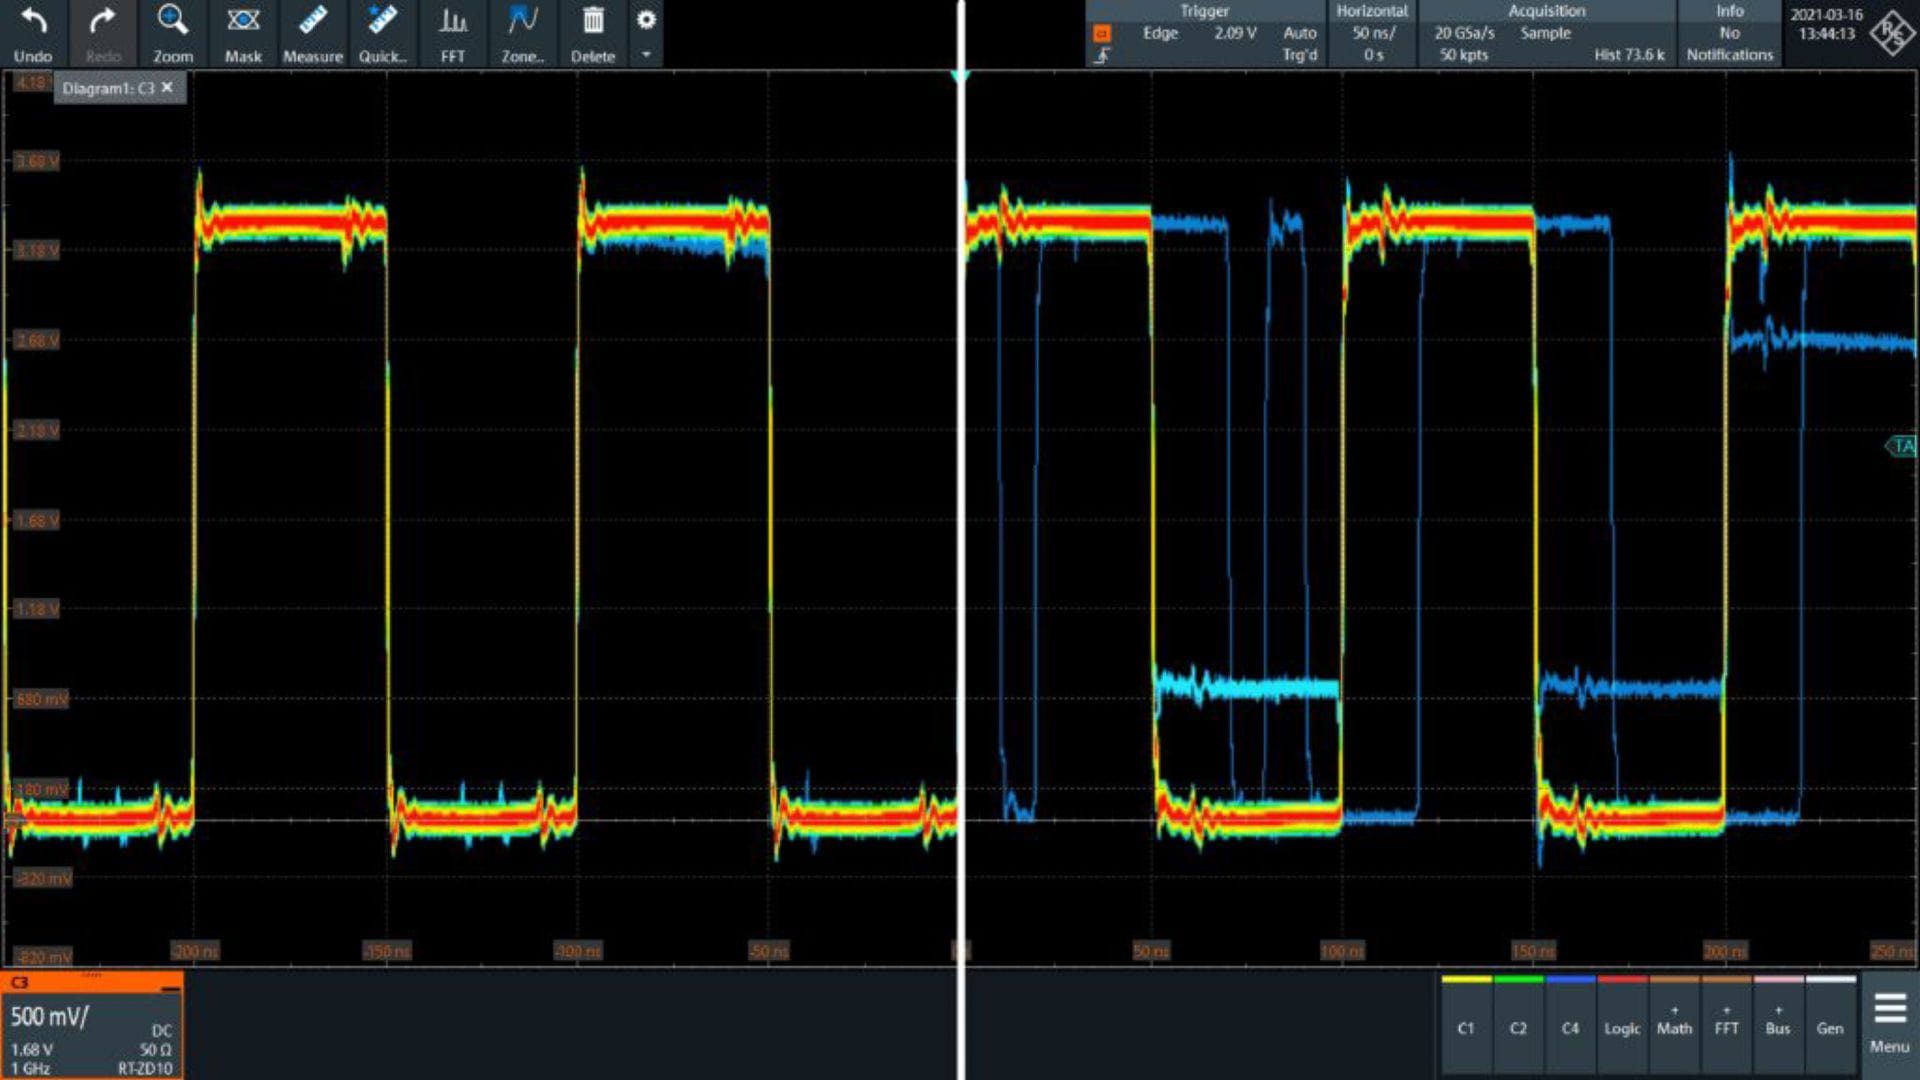Image resolution: width=1920 pixels, height=1080 pixels.
Task: Open the Gen generator button
Action: [x=1830, y=1026]
